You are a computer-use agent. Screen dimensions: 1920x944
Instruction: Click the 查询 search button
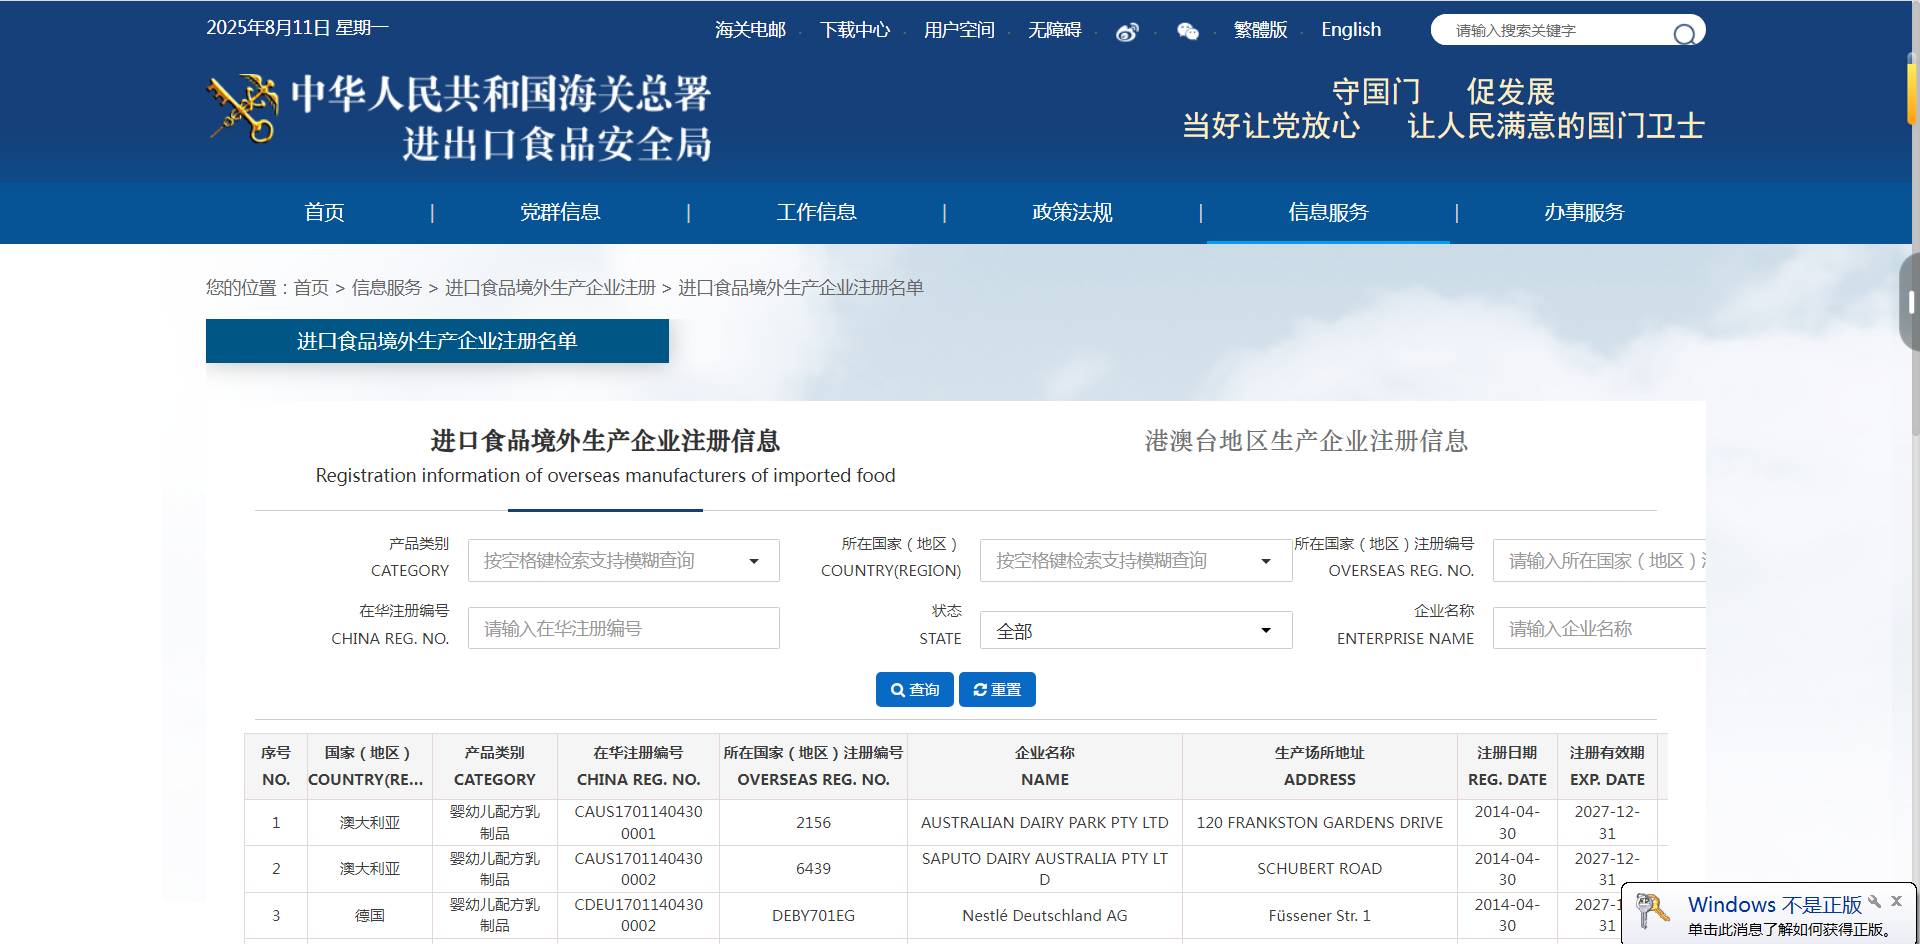tap(915, 690)
